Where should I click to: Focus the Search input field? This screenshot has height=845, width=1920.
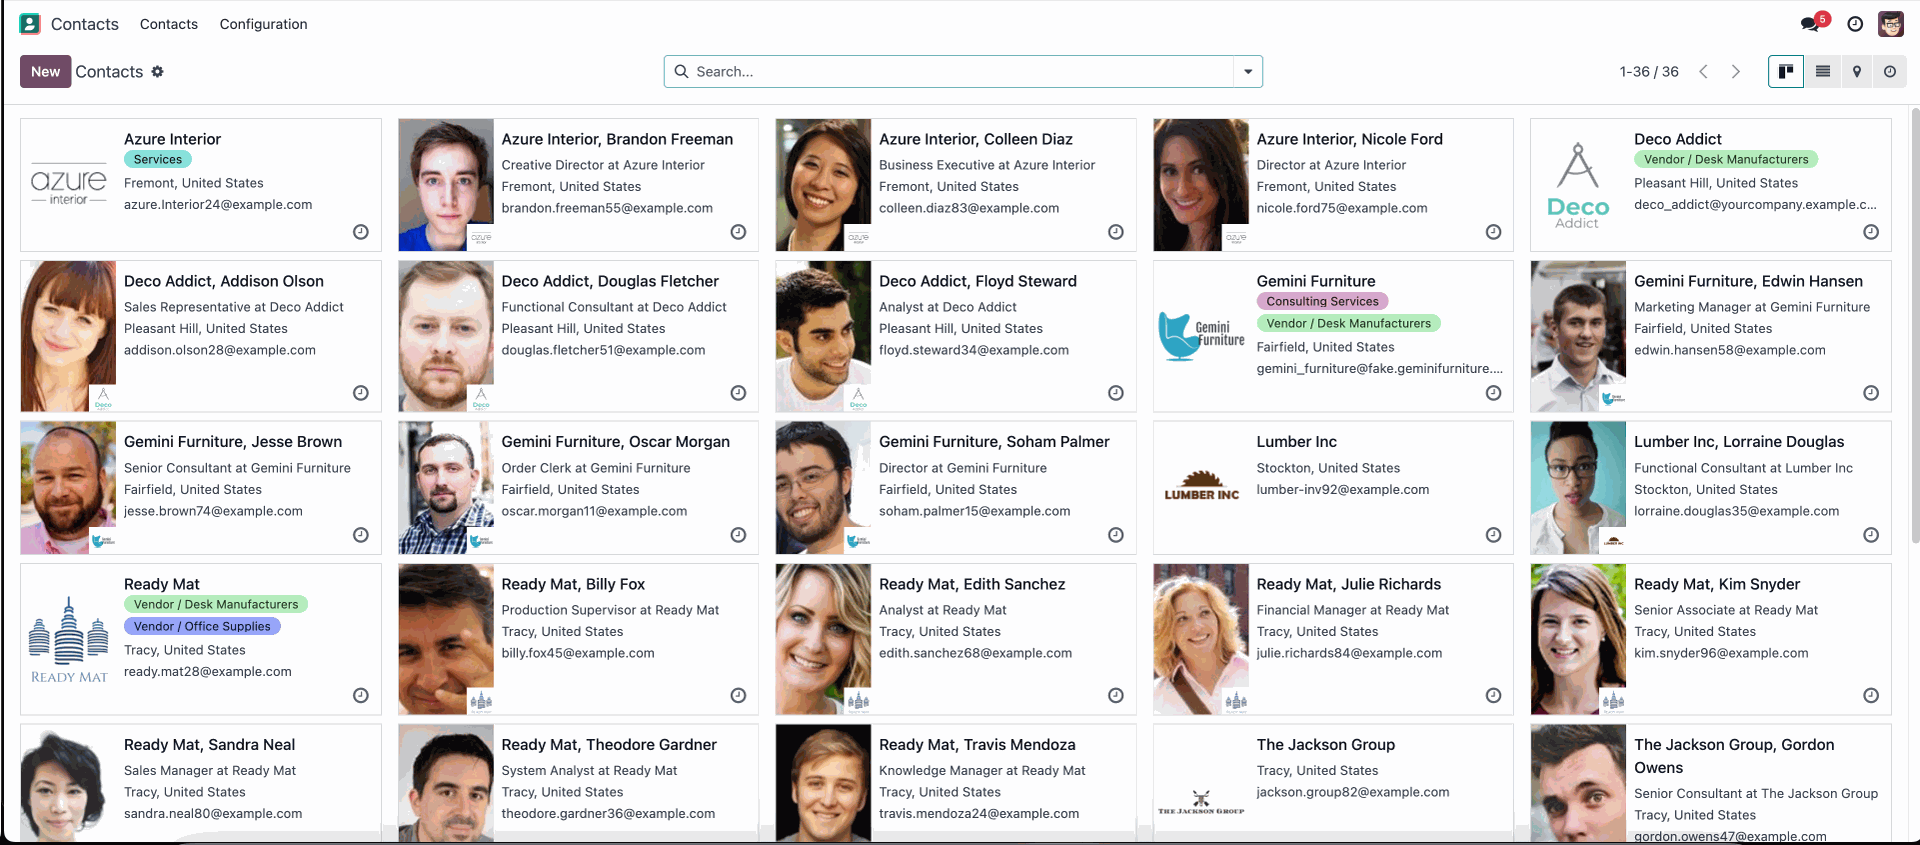coord(960,72)
